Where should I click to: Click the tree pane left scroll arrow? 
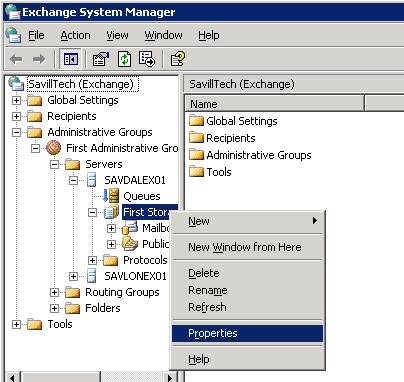[13, 377]
